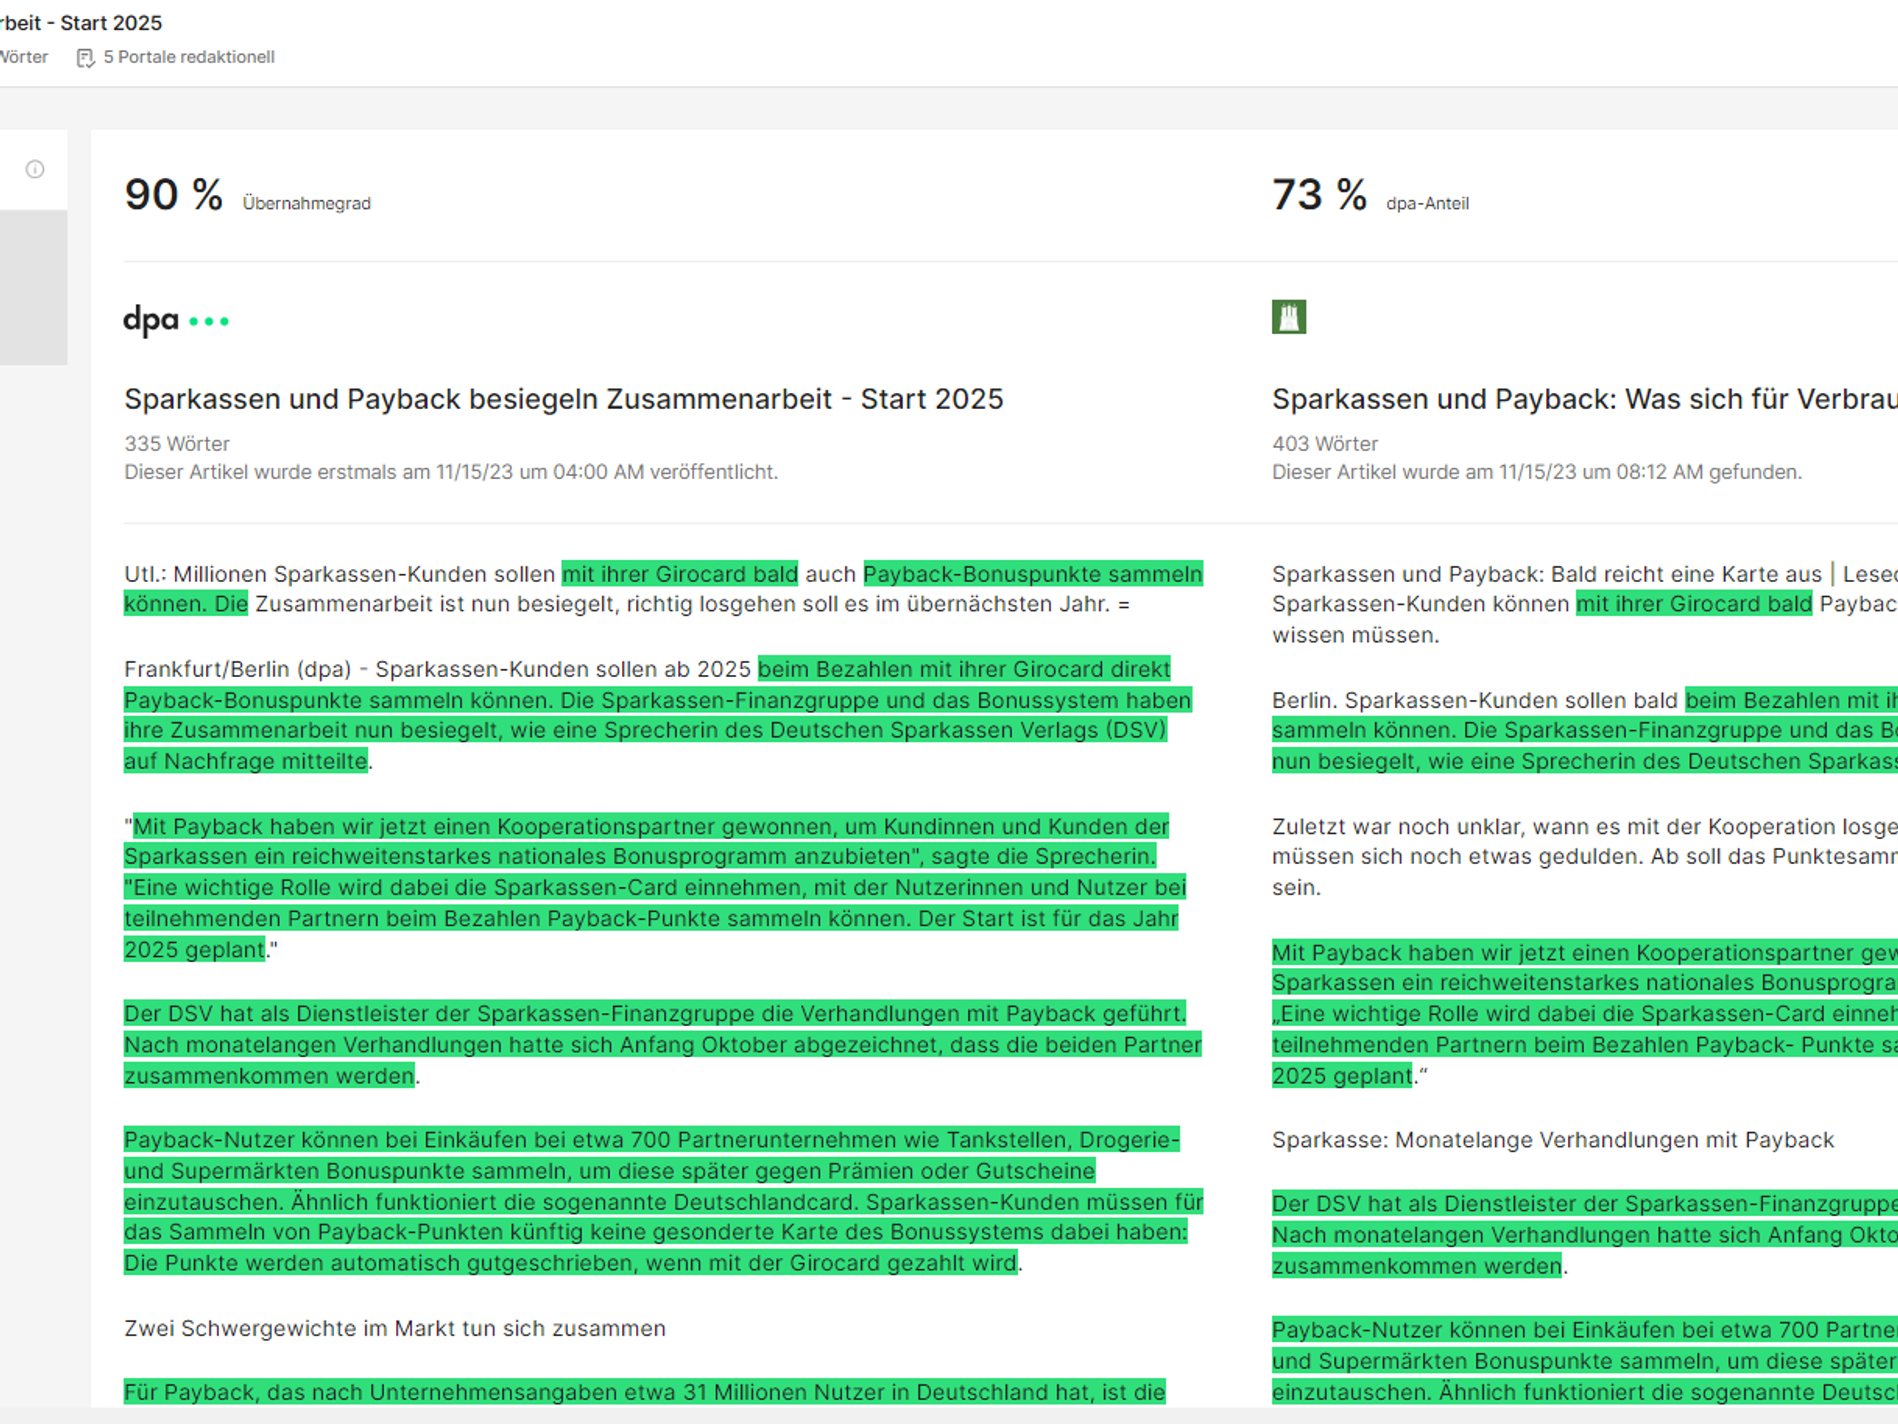Image resolution: width=1898 pixels, height=1424 pixels.
Task: Click the 'am 11/15/23 um 08:12 AM gefunden' line
Action: [1537, 472]
